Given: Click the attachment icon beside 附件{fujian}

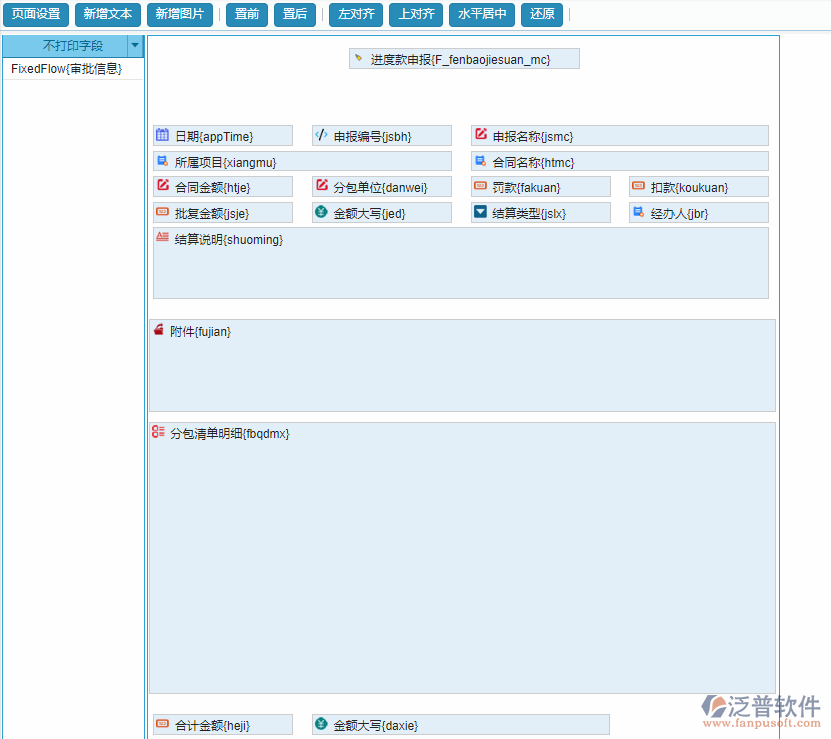Looking at the screenshot, I should [159, 331].
